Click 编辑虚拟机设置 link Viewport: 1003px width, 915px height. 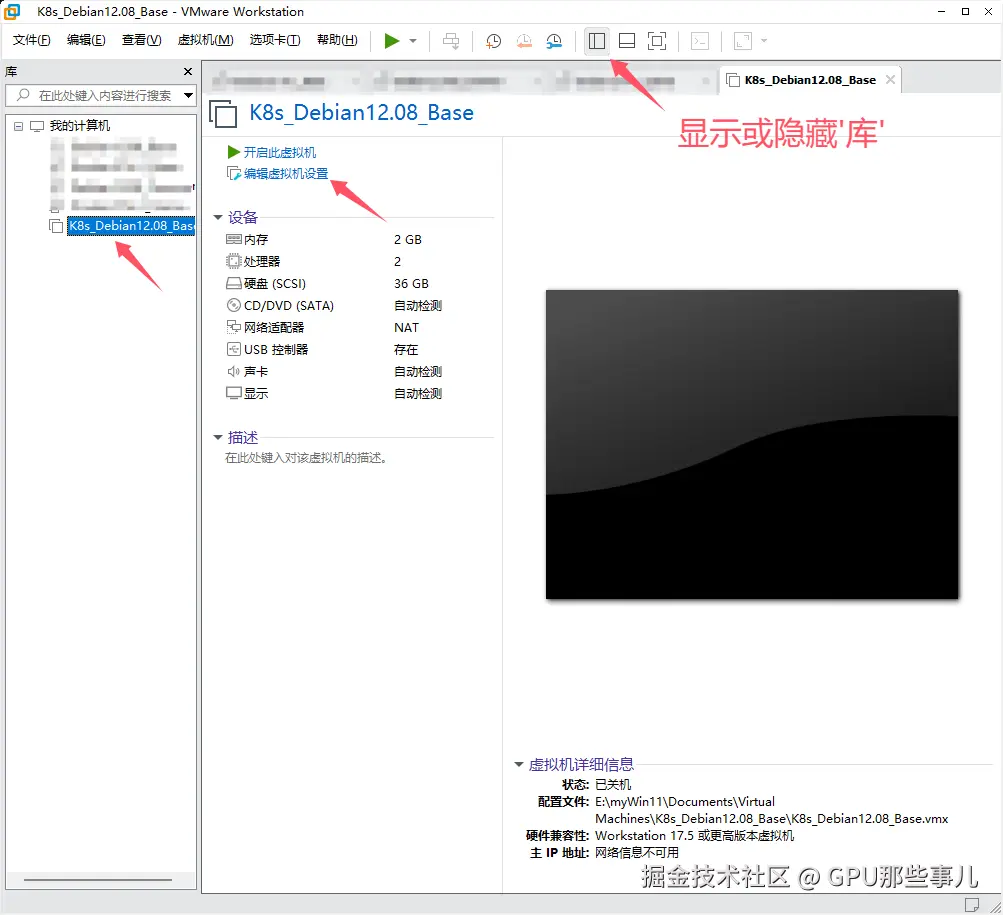click(286, 173)
